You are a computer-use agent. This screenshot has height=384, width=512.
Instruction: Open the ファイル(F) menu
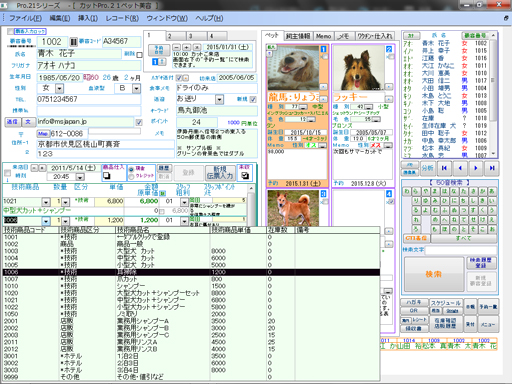tap(25, 18)
